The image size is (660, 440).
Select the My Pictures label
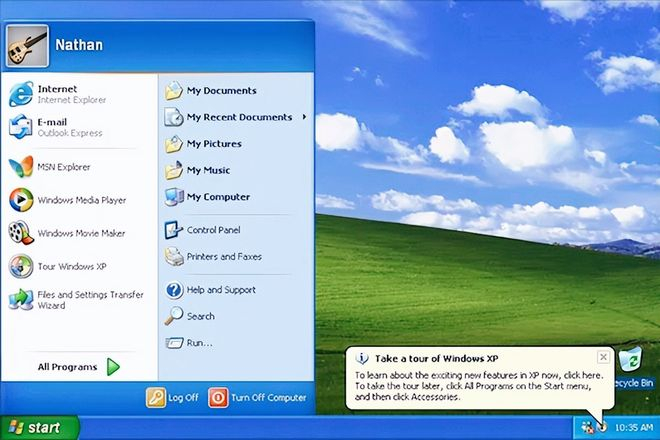pyautogui.click(x=214, y=144)
